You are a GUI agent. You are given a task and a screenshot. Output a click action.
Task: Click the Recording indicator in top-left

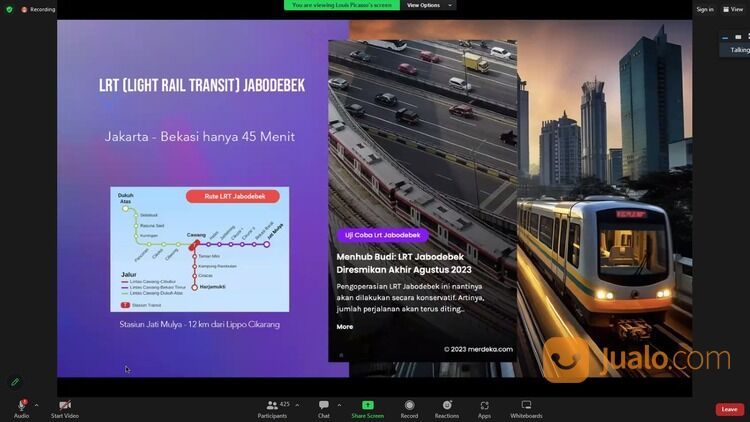(x=39, y=9)
